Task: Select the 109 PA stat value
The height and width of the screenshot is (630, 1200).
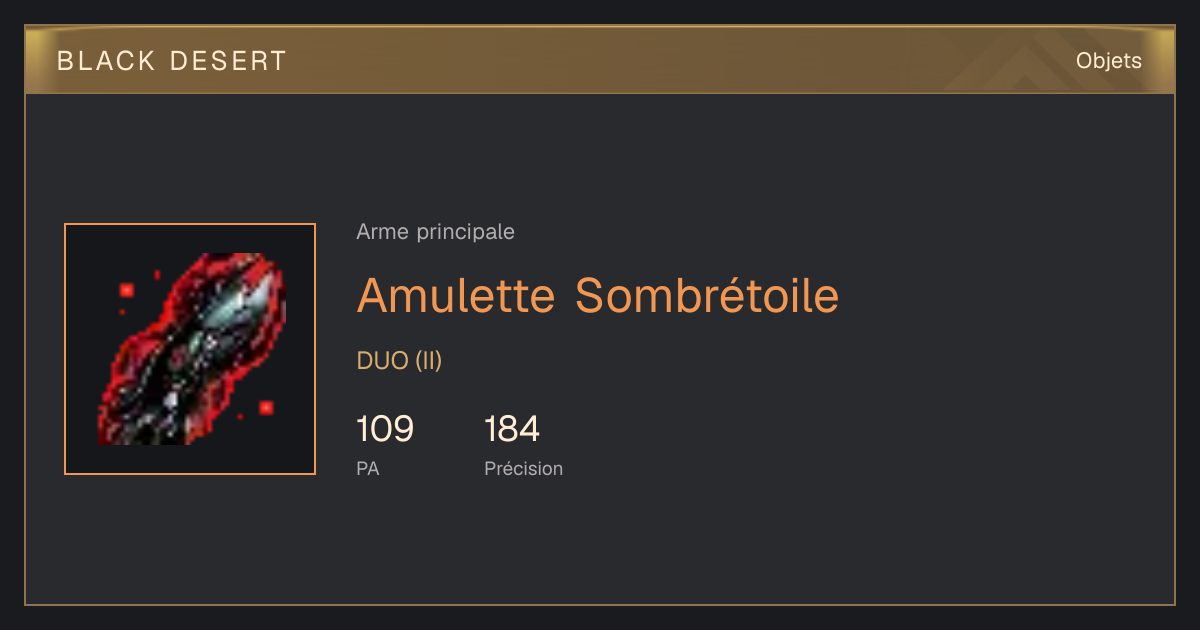Action: 385,429
